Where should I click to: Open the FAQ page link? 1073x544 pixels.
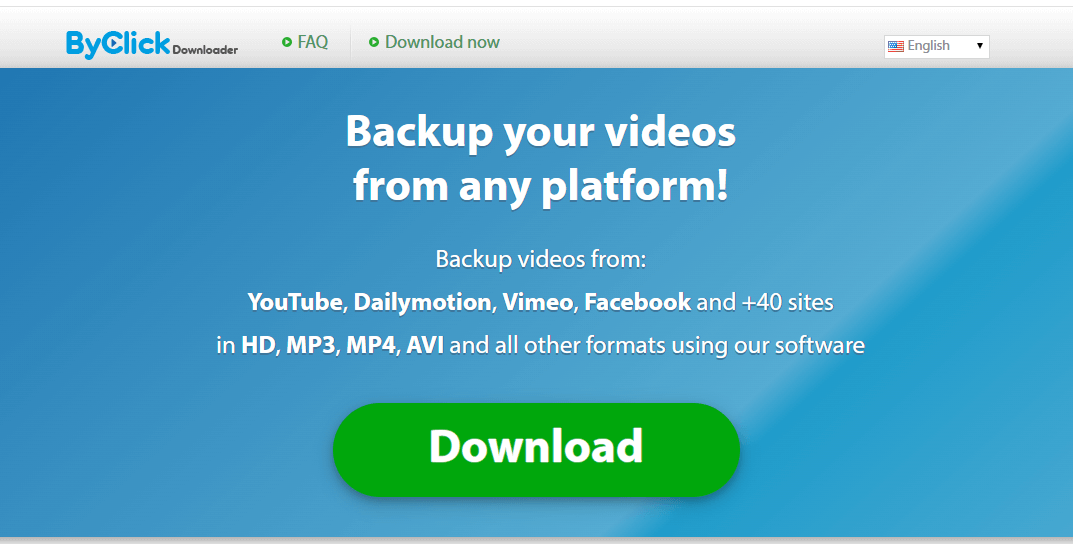[x=313, y=42]
